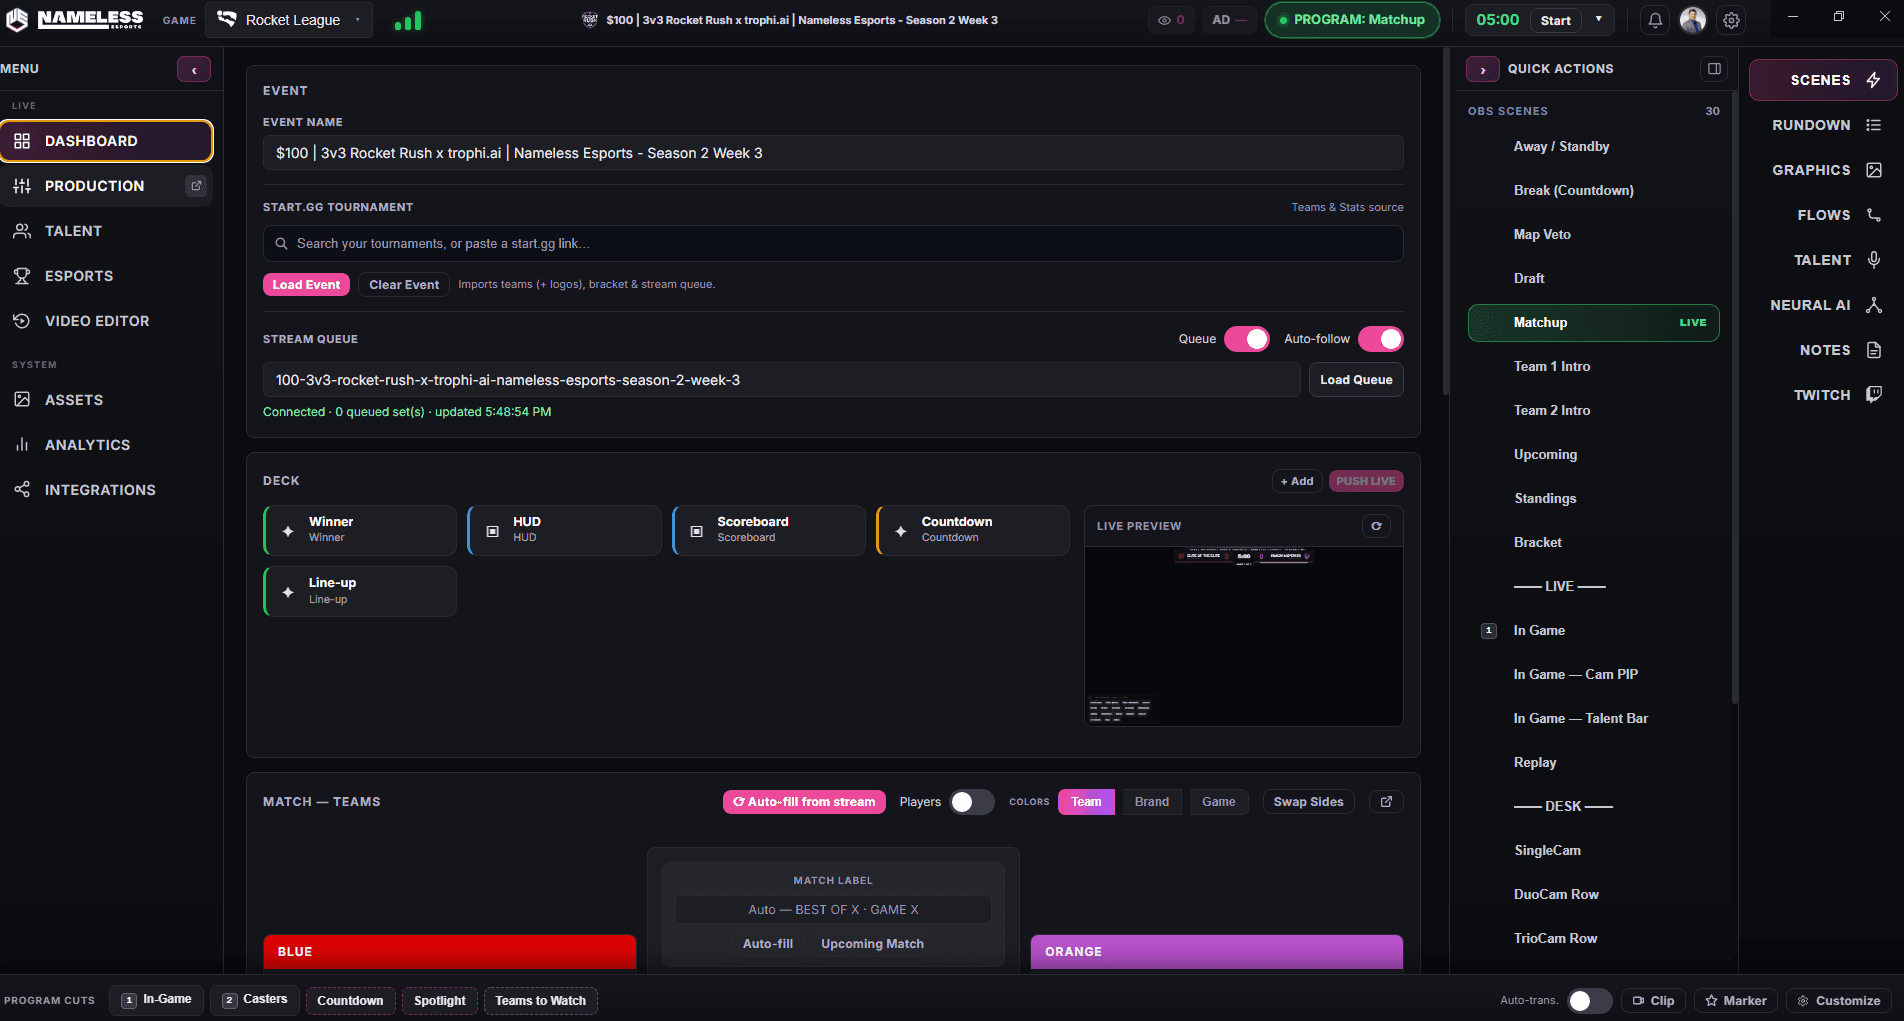
Task: Toggle the Queue switch
Action: coord(1247,339)
